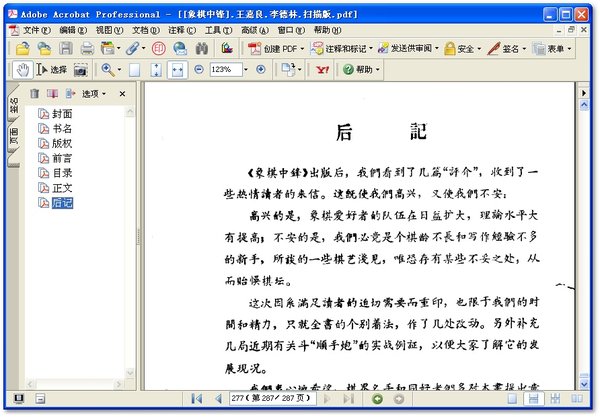This screenshot has width=600, height=417.
Task: Go to previous page arrow
Action: (218, 399)
